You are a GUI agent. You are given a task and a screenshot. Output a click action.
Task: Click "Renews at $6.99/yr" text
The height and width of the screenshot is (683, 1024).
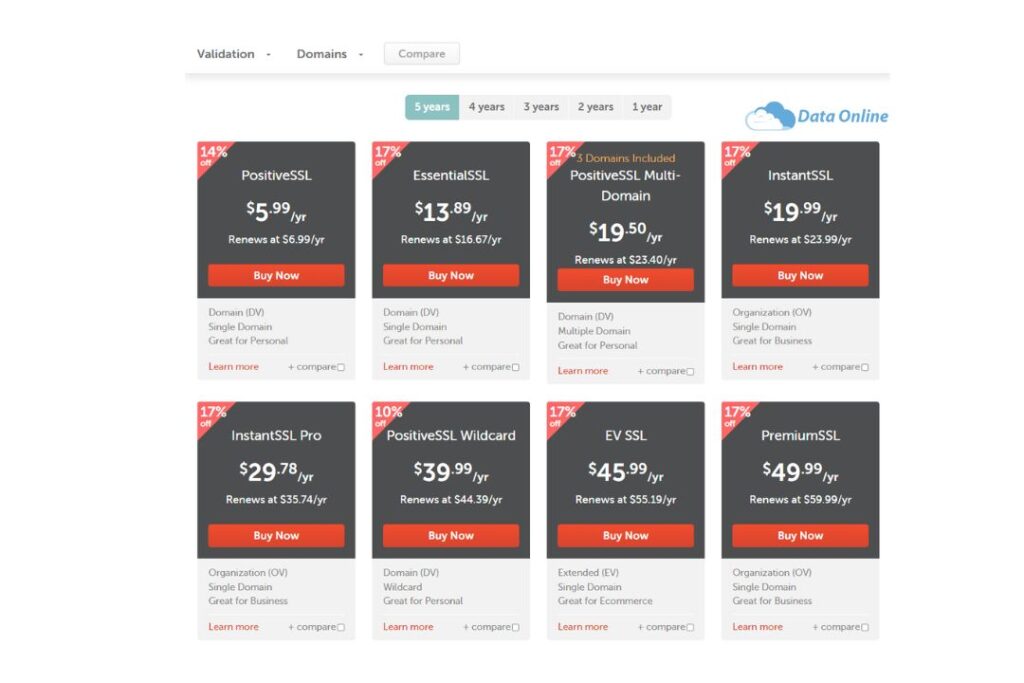point(276,240)
